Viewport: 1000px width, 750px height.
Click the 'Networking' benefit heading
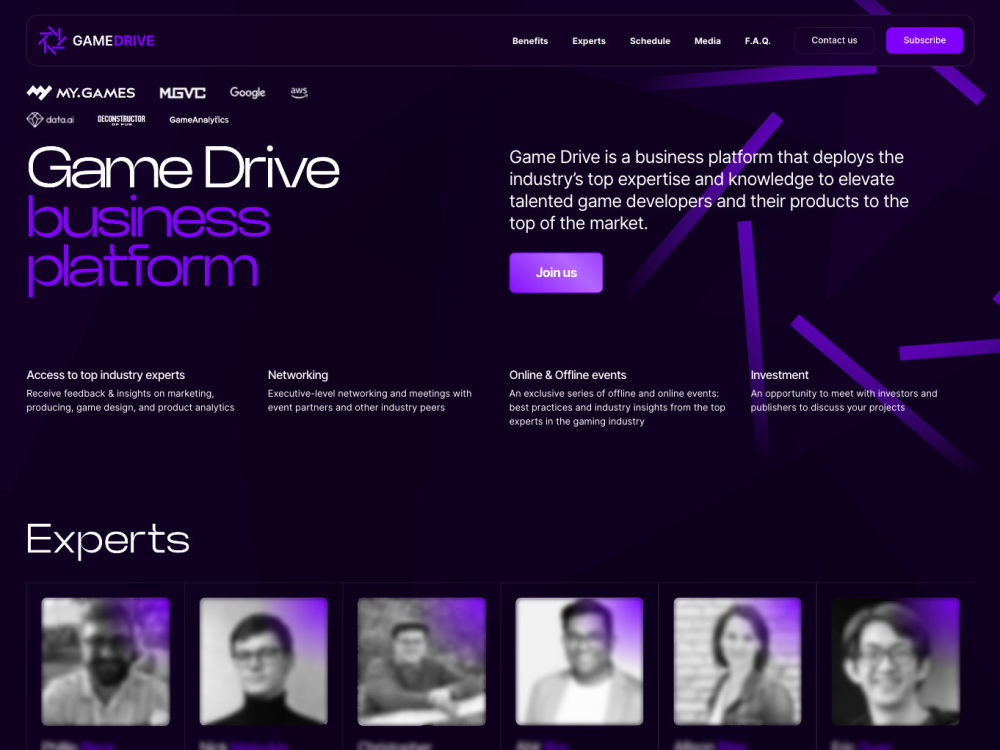click(x=298, y=375)
